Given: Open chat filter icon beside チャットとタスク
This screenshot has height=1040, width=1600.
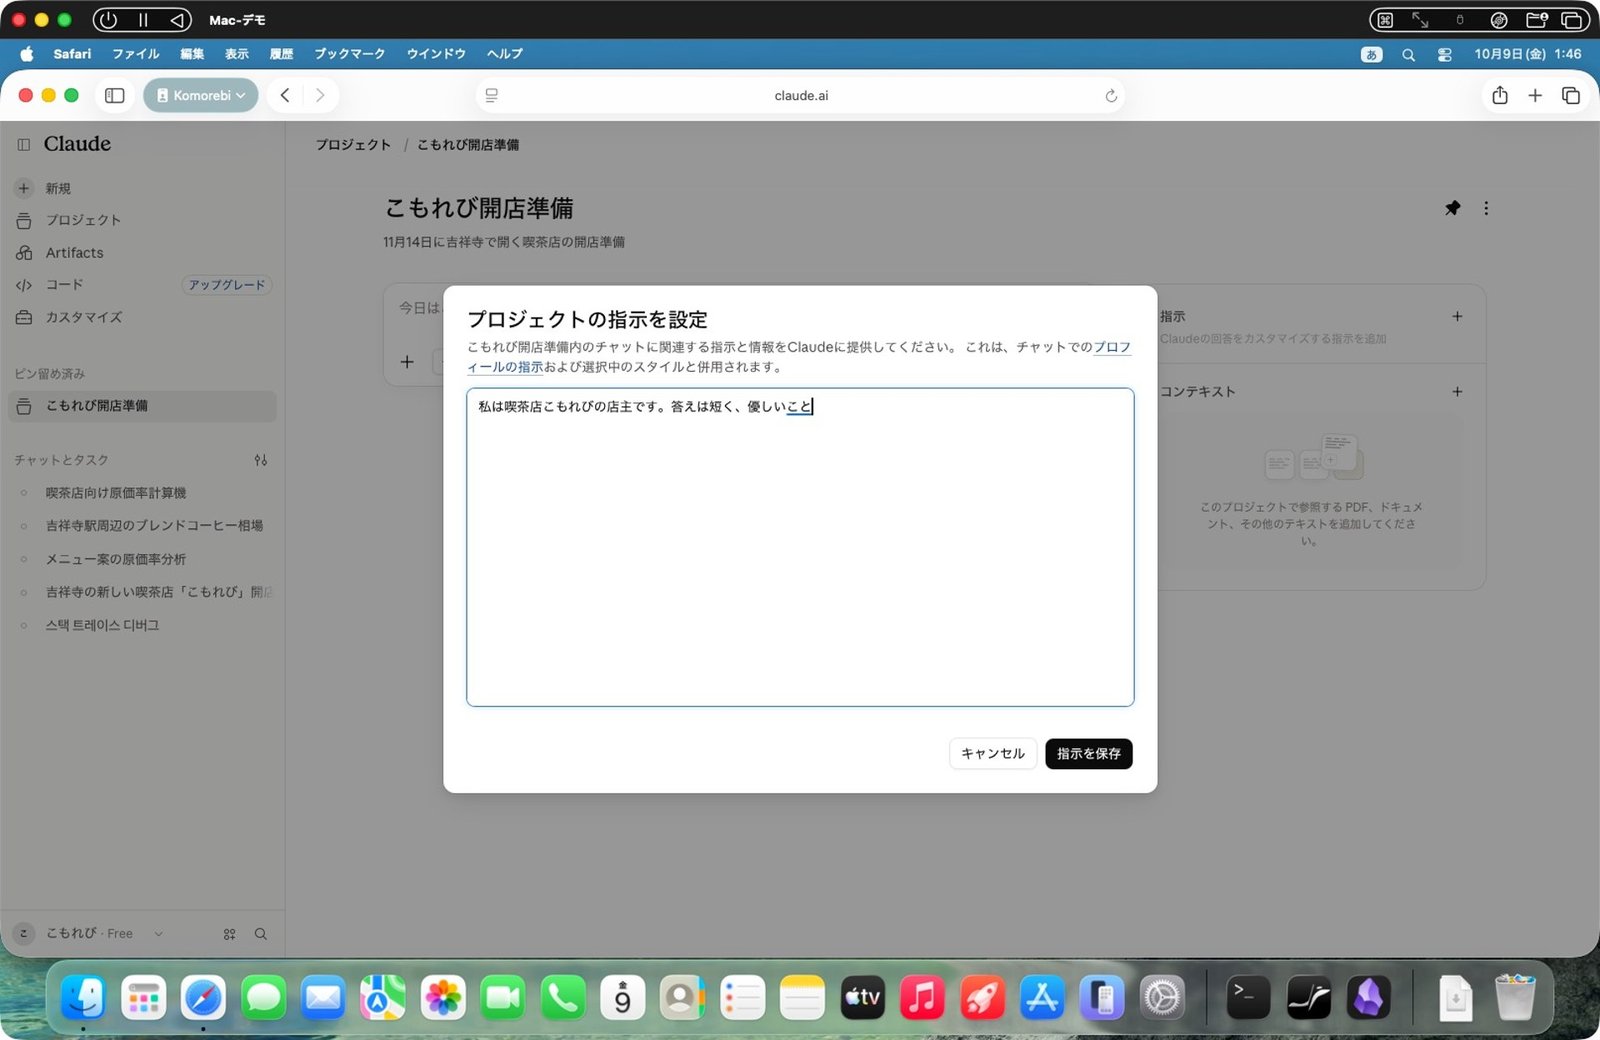Looking at the screenshot, I should click(261, 460).
